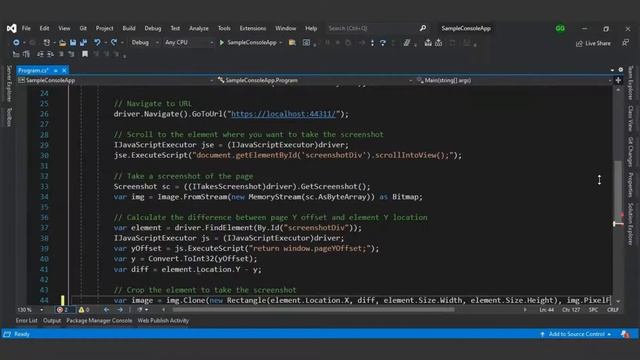Image resolution: width=640 pixels, height=360 pixels.
Task: Click the notifications icon in the status bar
Action: [x=625, y=334]
